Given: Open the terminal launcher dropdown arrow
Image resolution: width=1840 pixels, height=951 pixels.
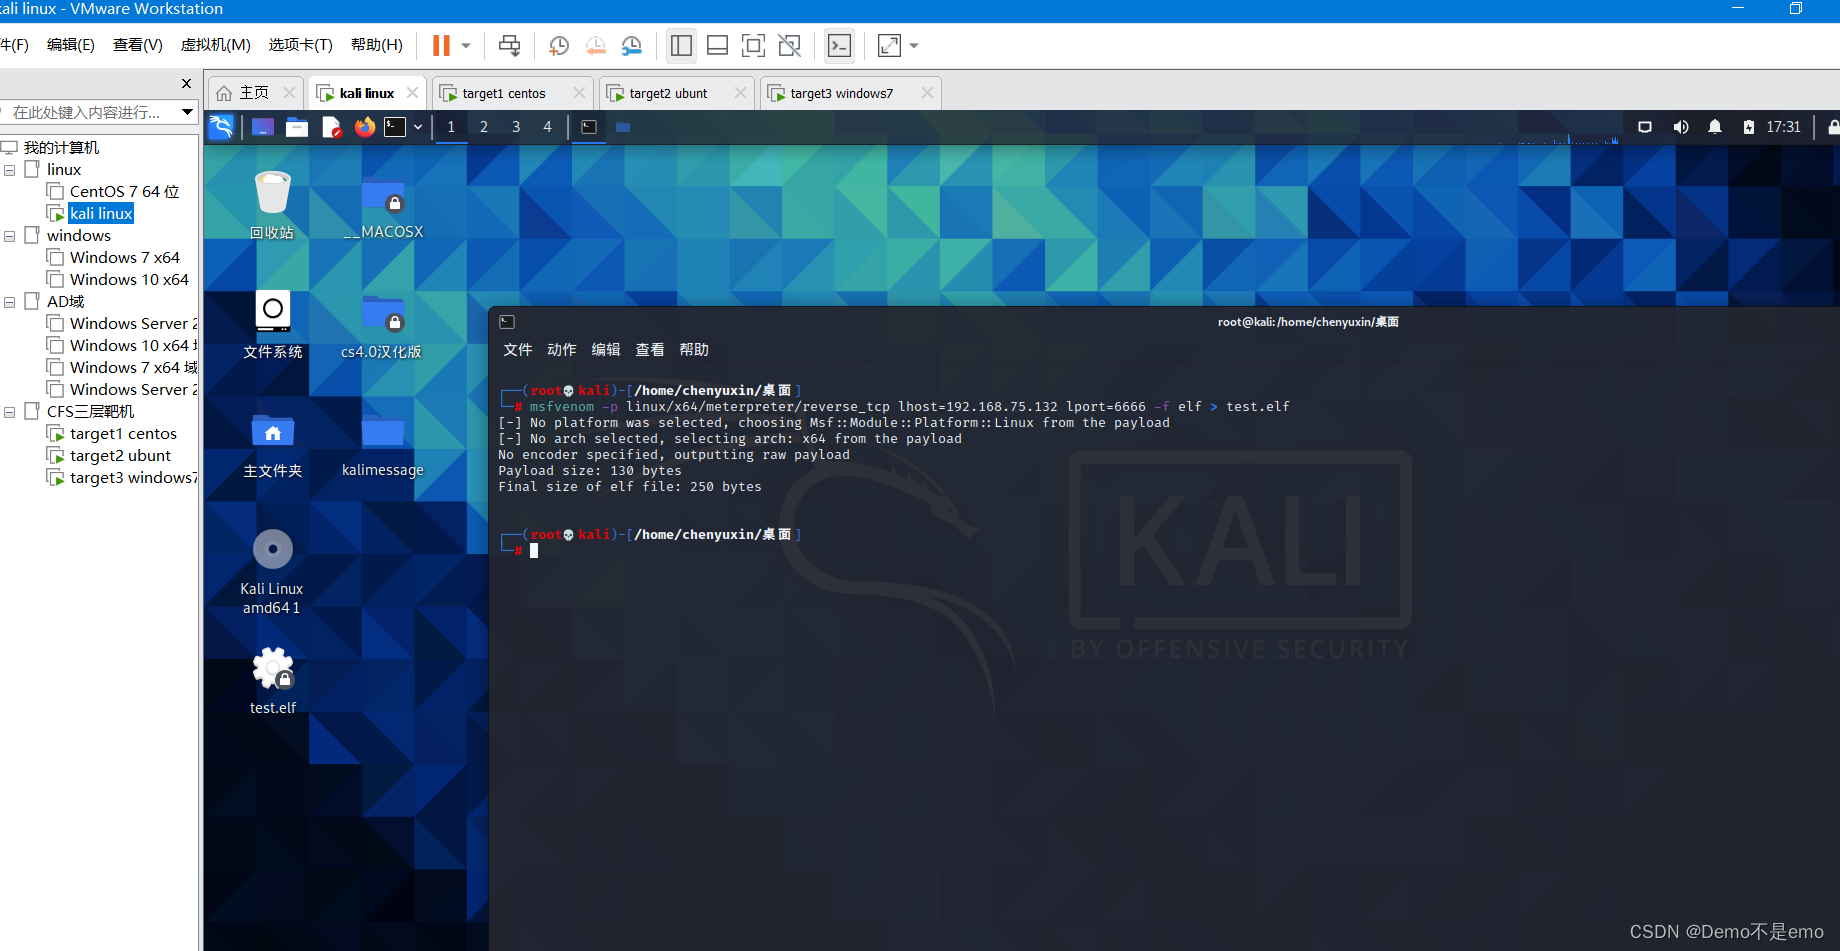Looking at the screenshot, I should coord(418,127).
